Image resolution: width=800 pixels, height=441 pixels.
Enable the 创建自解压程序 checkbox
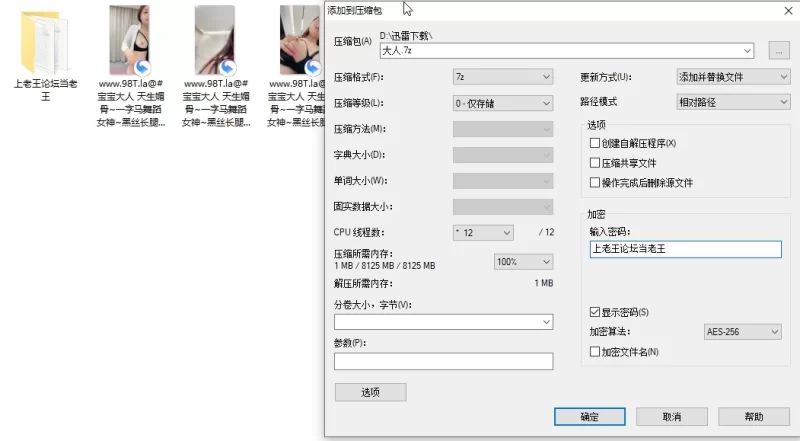596,144
